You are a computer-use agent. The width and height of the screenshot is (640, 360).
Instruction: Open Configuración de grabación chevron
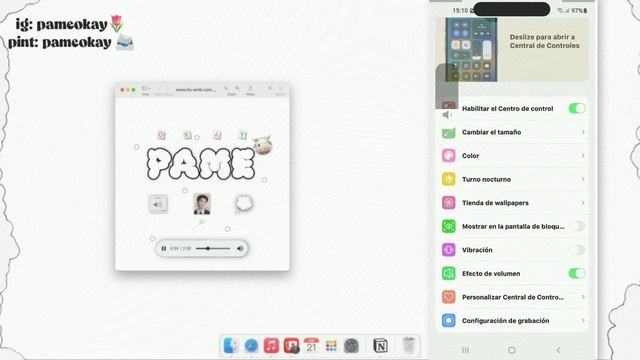[x=583, y=320]
